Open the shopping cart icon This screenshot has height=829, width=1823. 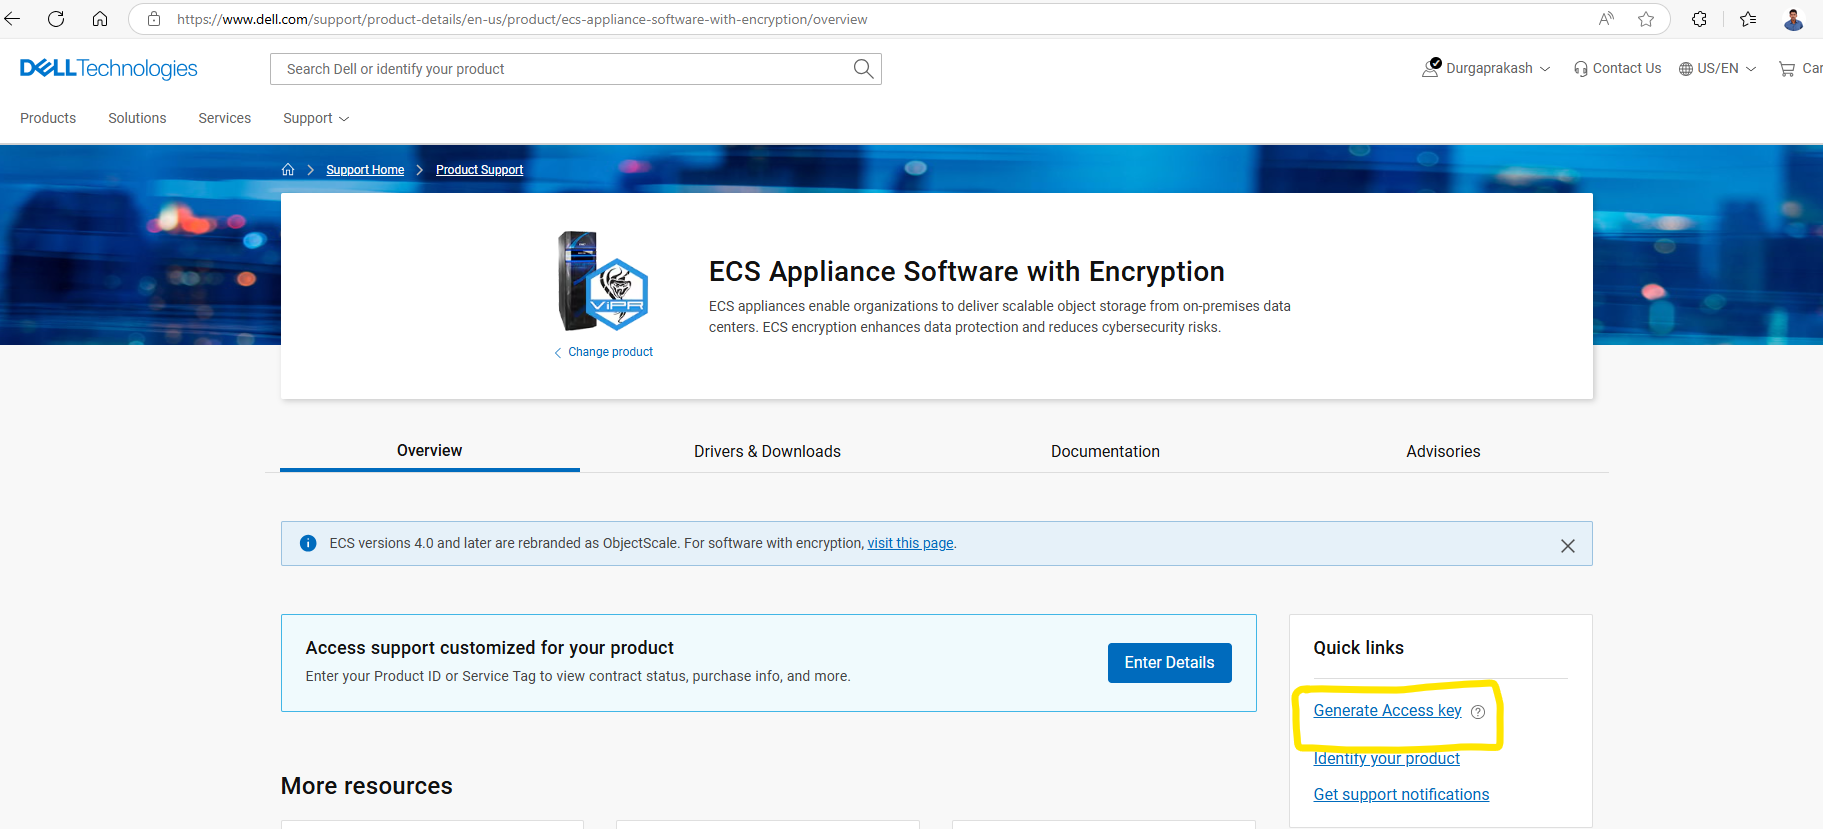(1787, 69)
